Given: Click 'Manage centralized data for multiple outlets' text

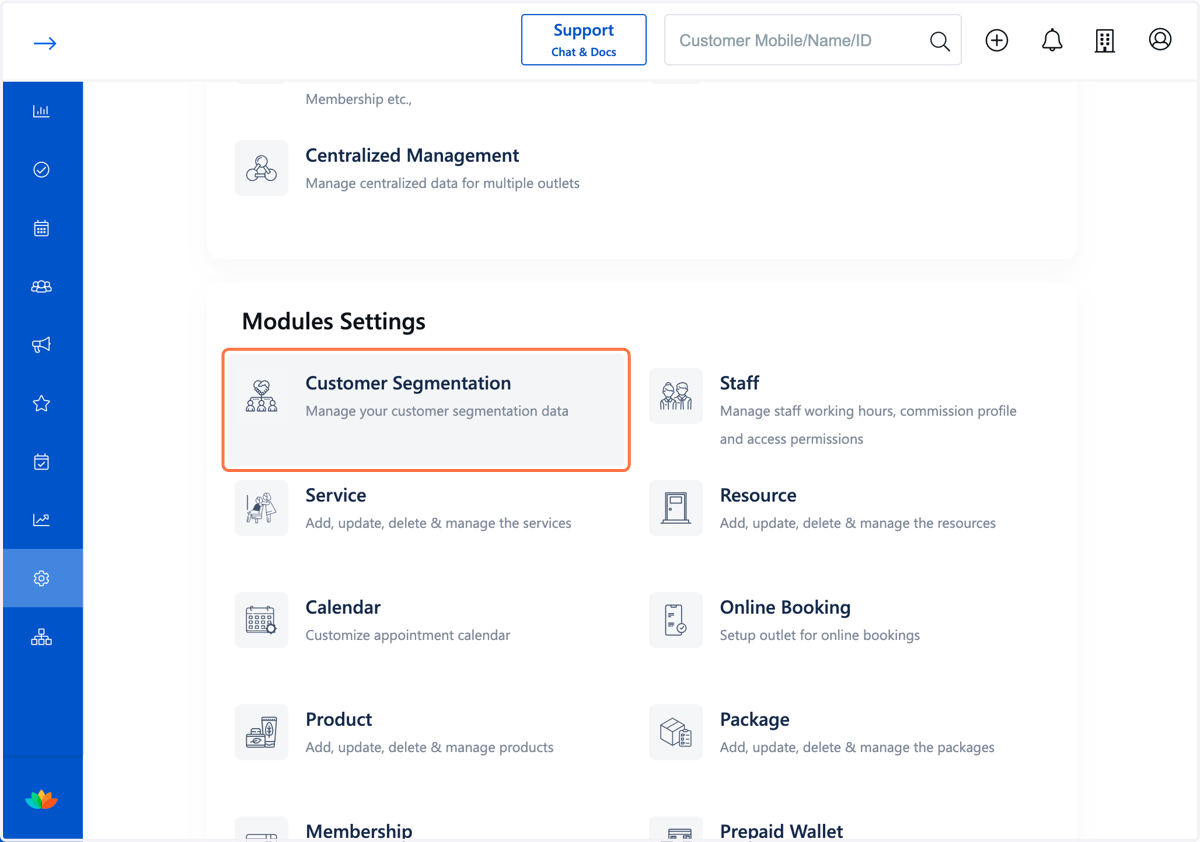Looking at the screenshot, I should tap(442, 184).
